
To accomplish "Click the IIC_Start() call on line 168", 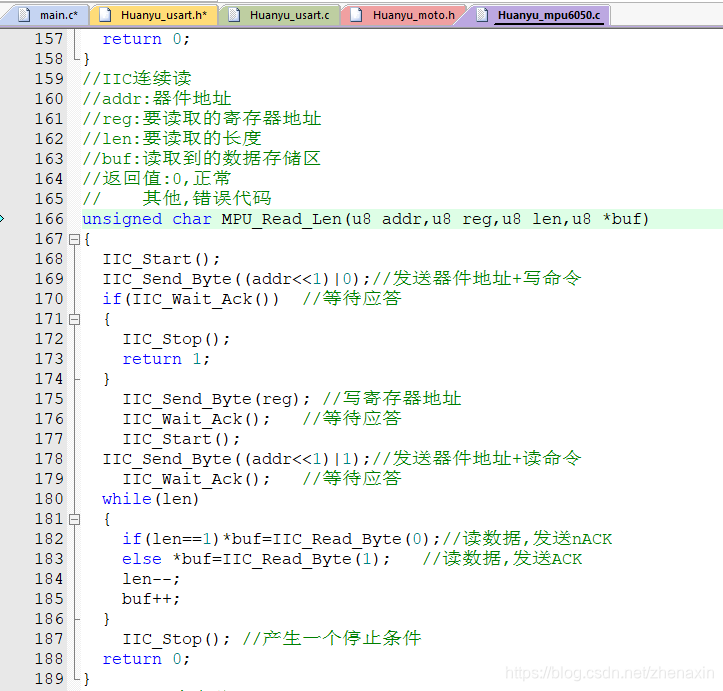I will click(161, 260).
